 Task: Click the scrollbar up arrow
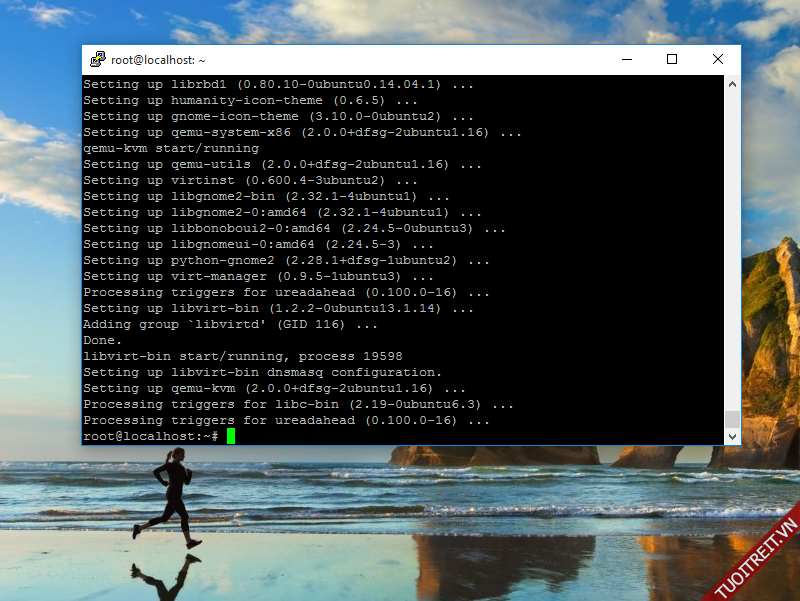[x=732, y=83]
